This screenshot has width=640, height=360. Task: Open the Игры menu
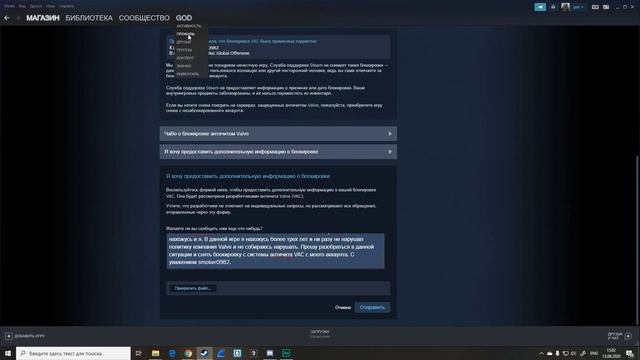(x=50, y=6)
